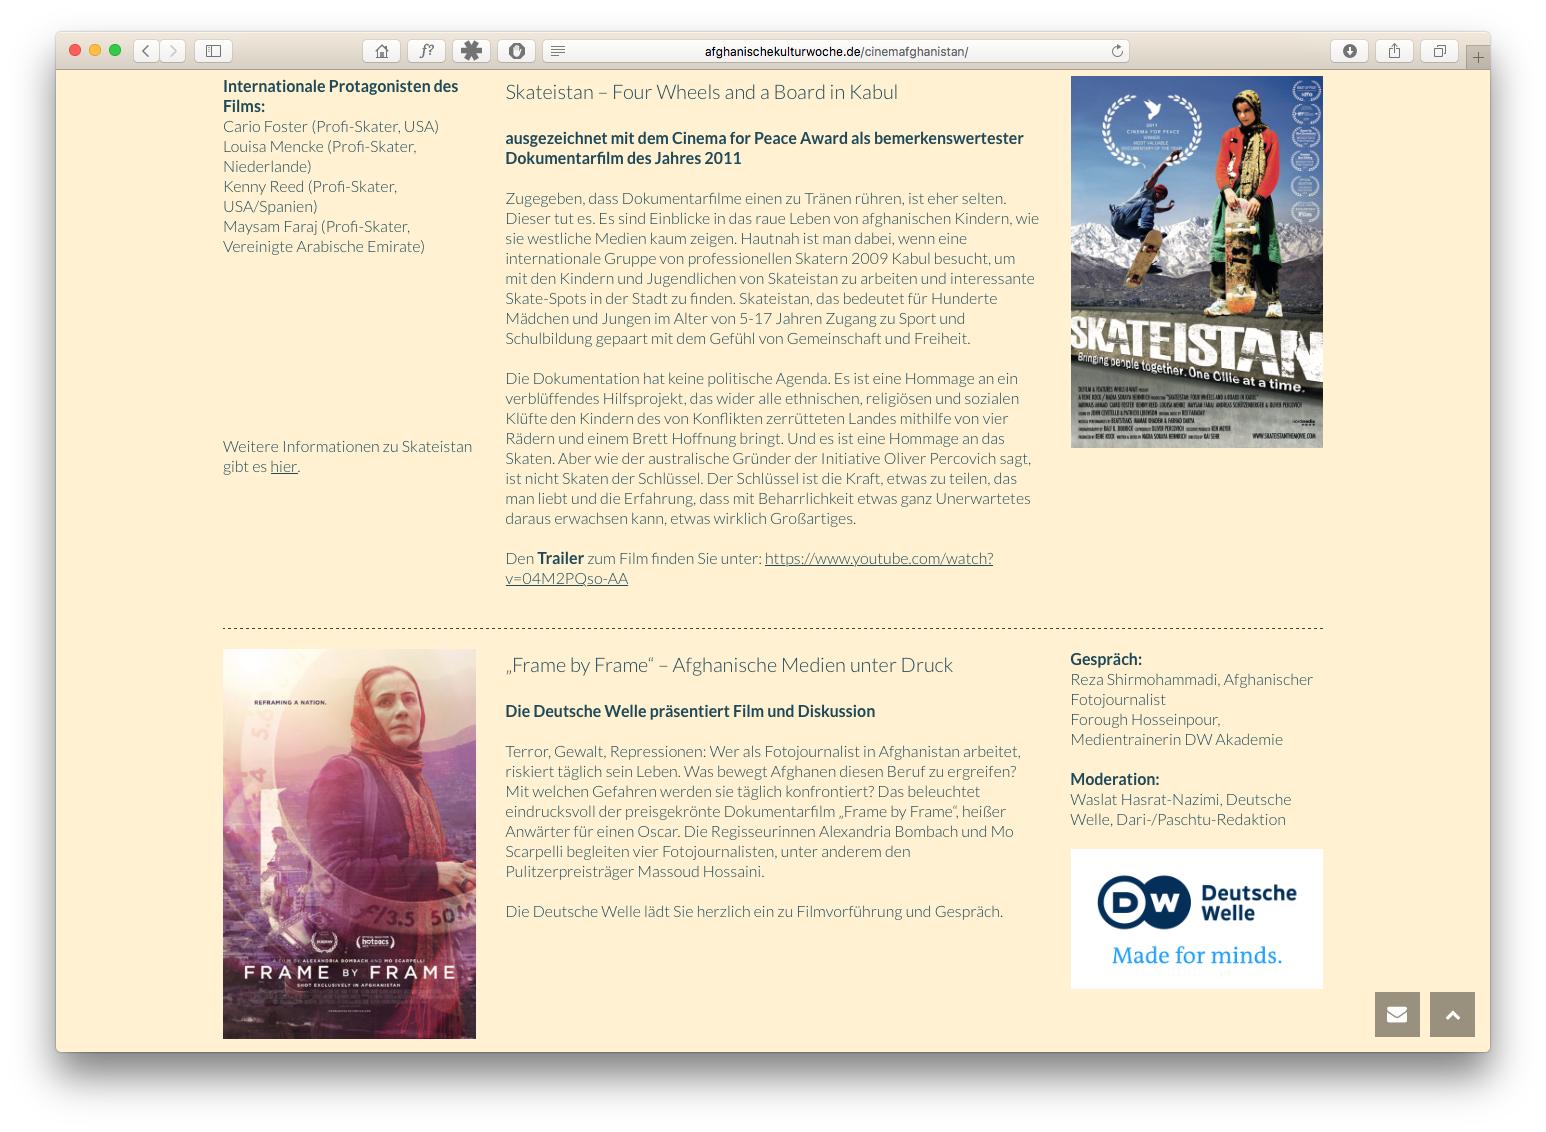The height and width of the screenshot is (1132, 1546).
Task: Open a new tab with plus button
Action: (1478, 58)
